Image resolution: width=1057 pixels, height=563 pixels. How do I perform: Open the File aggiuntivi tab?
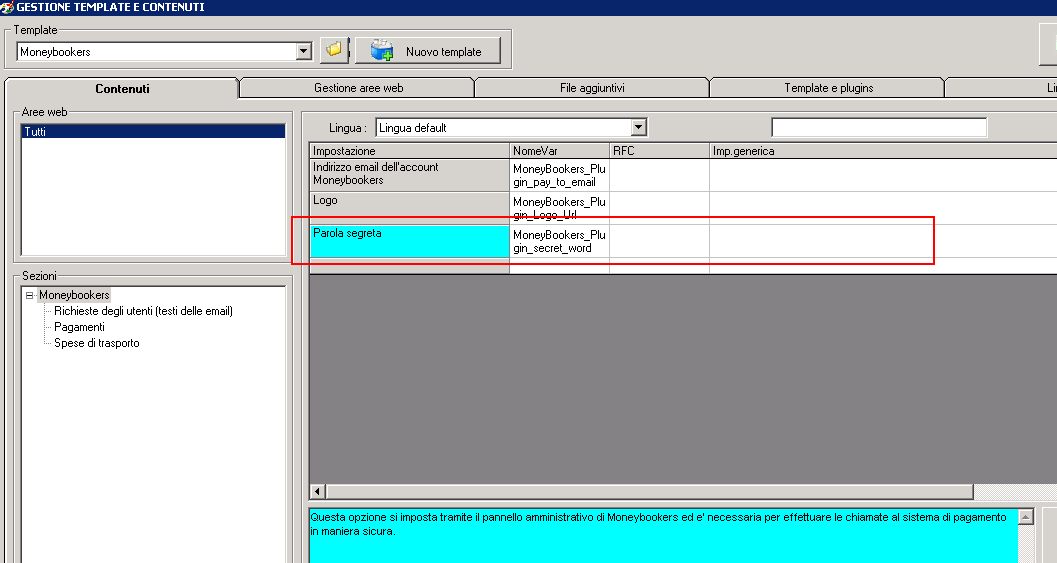pyautogui.click(x=592, y=88)
